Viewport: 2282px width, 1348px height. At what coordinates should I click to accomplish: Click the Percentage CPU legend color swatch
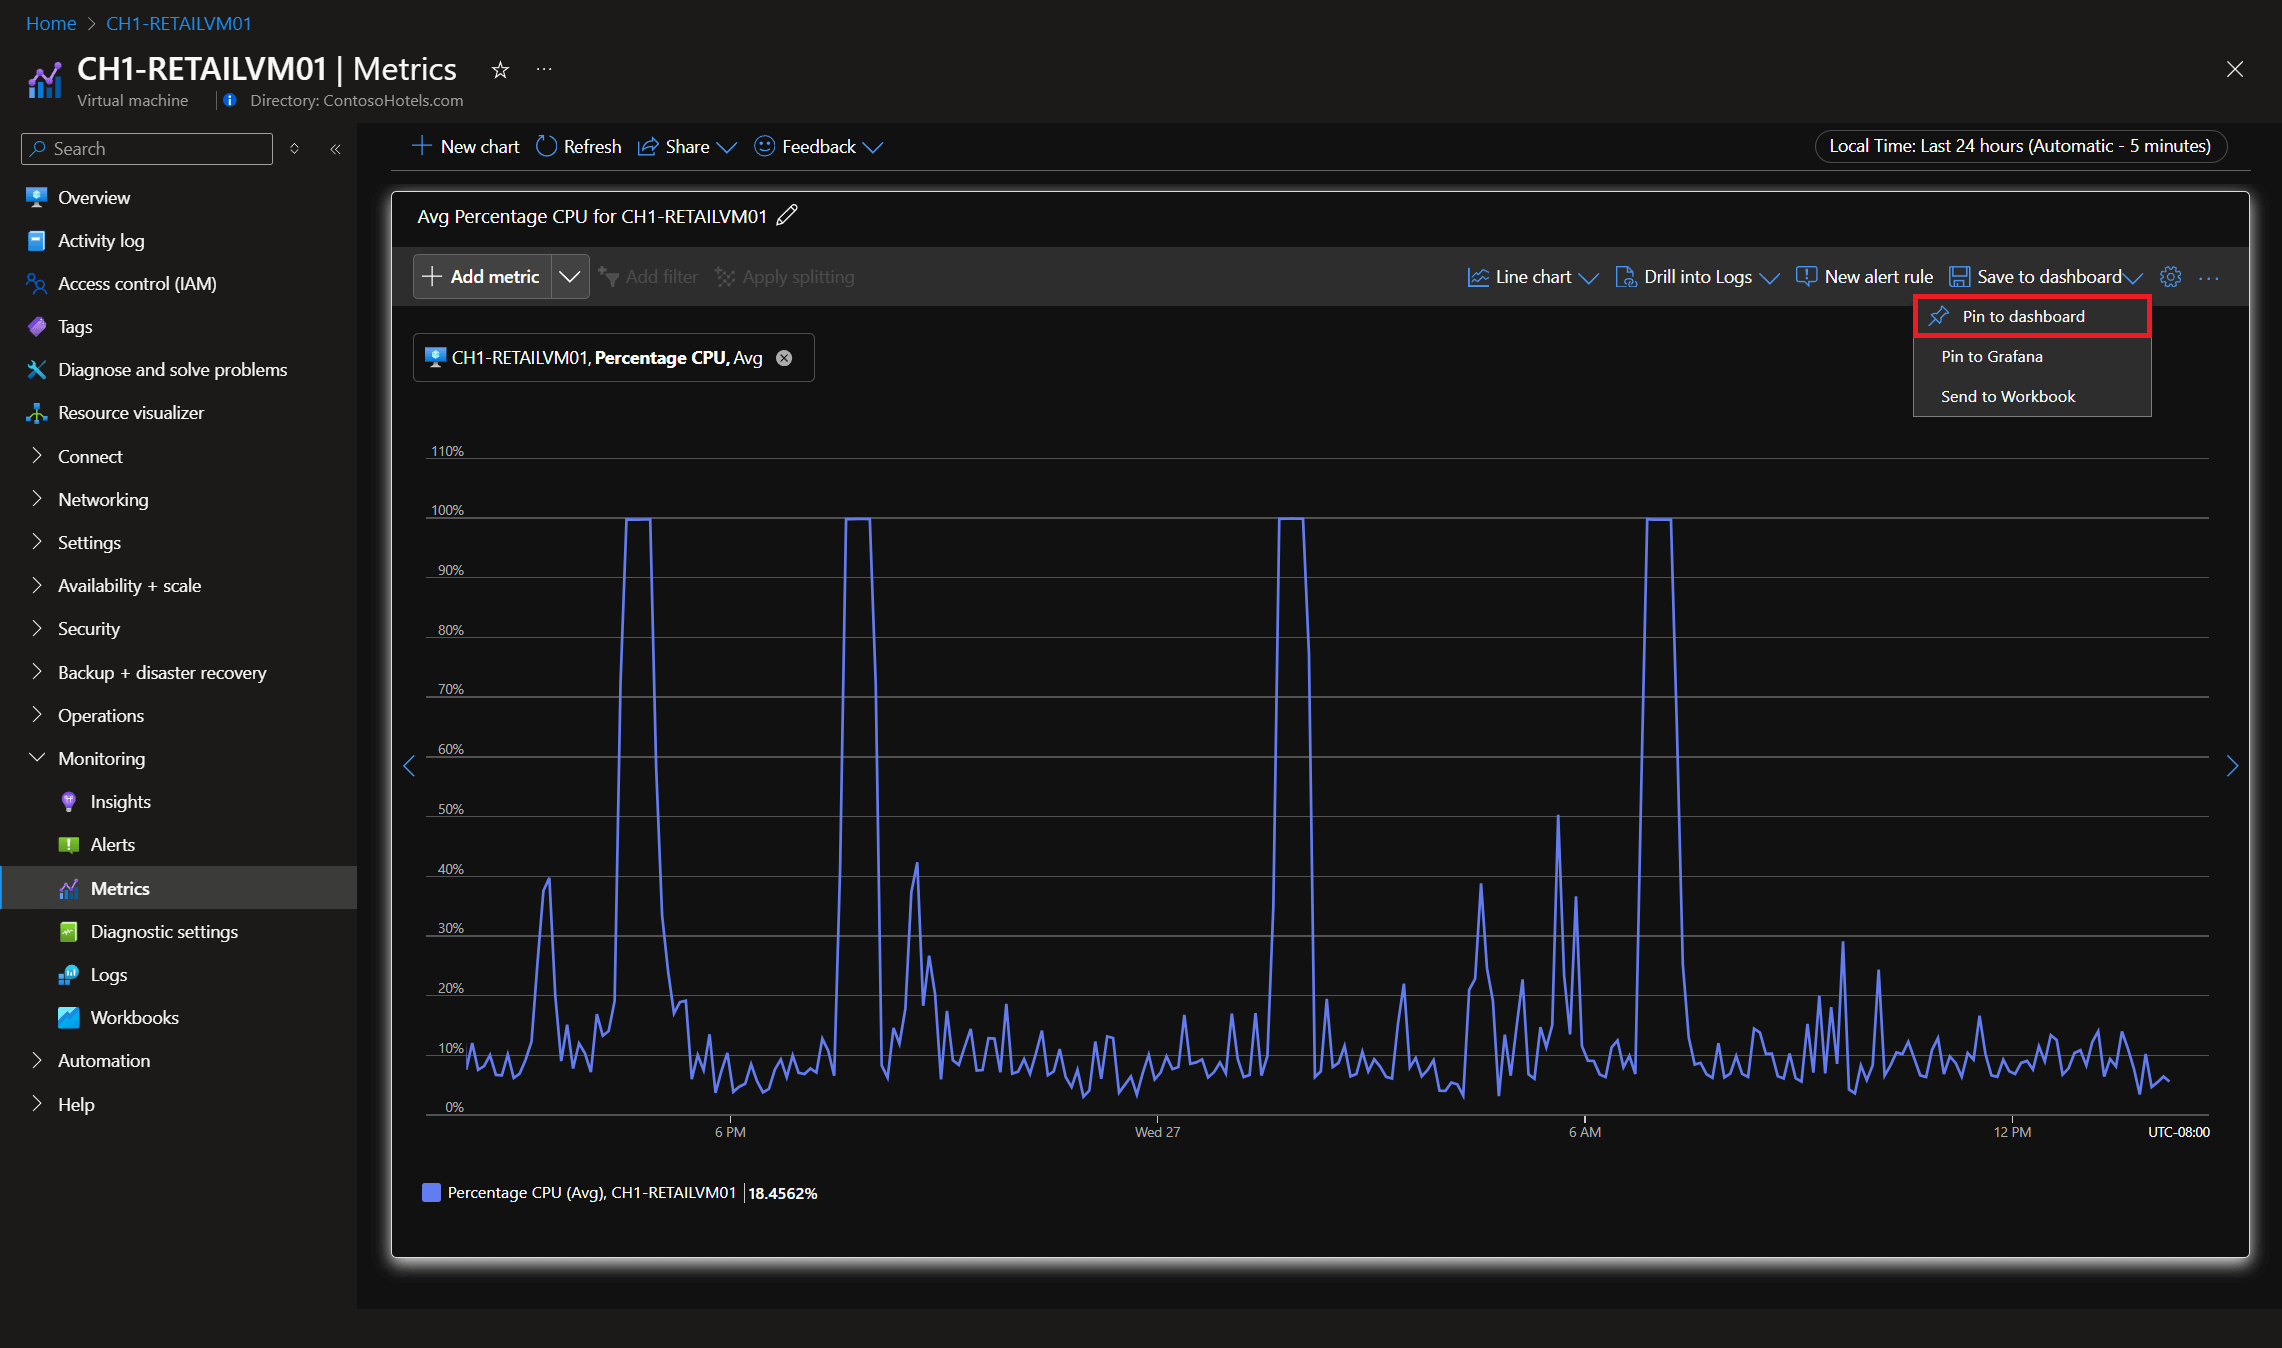pyautogui.click(x=431, y=1192)
